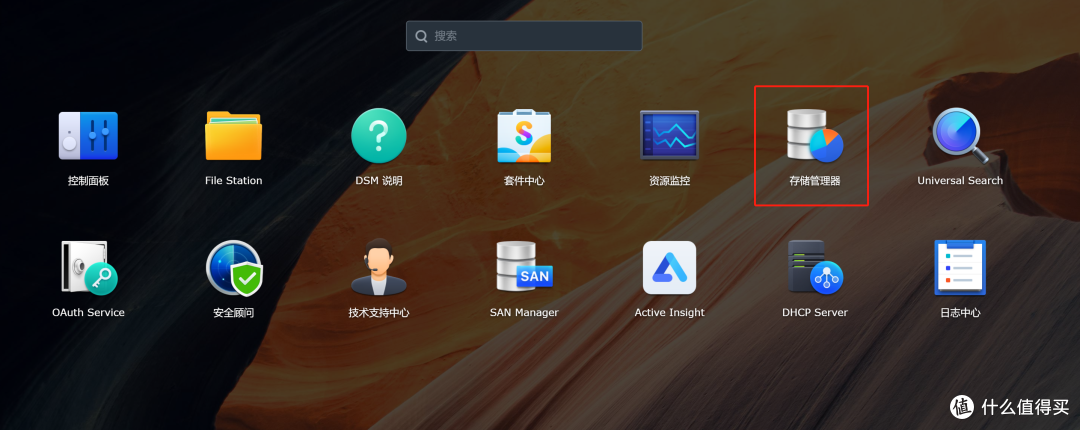1080x430 pixels.
Task: Click the 资源监控 text label
Action: 669,181
